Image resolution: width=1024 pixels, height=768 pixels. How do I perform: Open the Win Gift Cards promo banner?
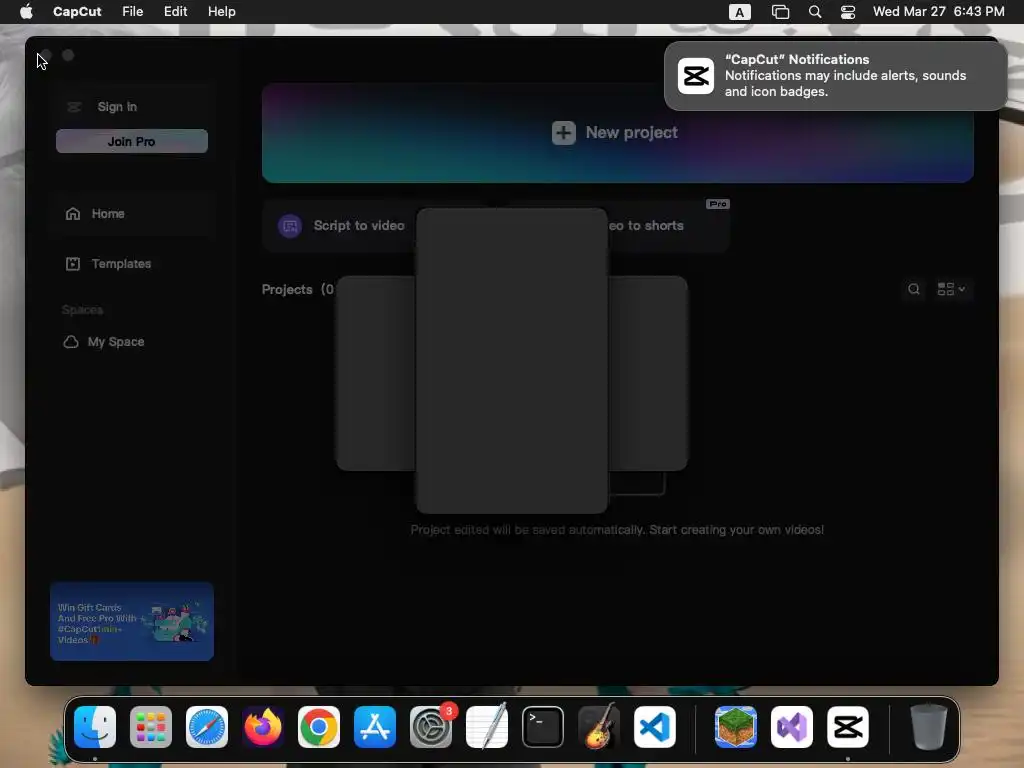(132, 621)
